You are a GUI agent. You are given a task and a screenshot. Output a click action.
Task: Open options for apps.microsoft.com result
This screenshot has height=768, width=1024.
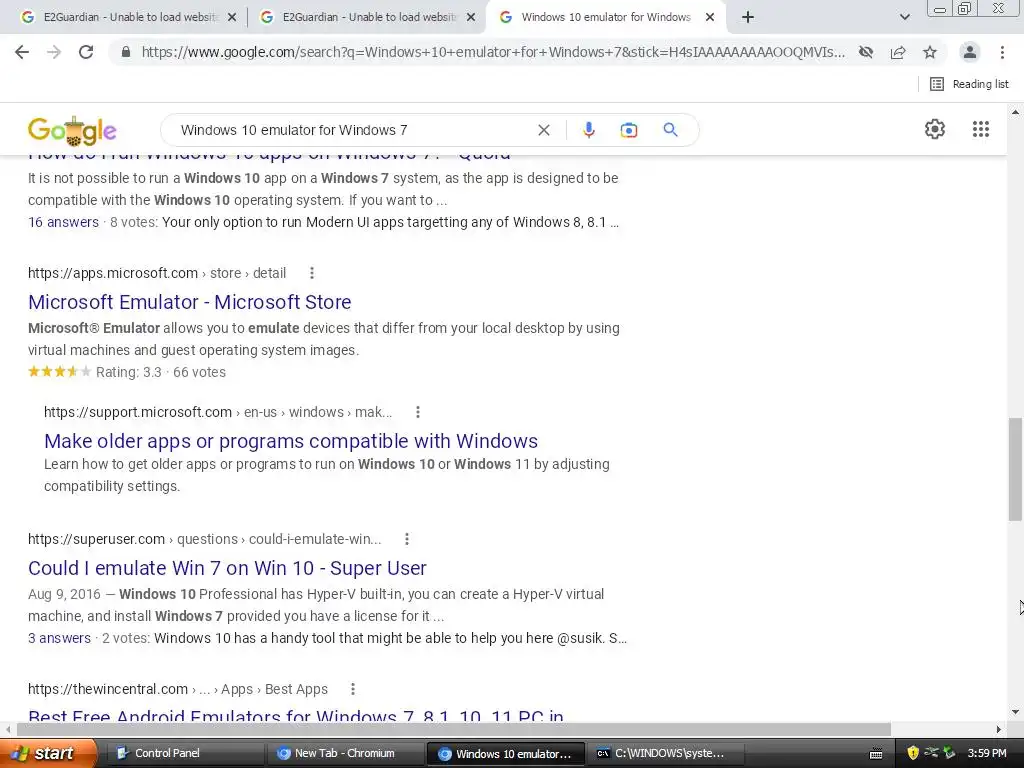click(312, 273)
